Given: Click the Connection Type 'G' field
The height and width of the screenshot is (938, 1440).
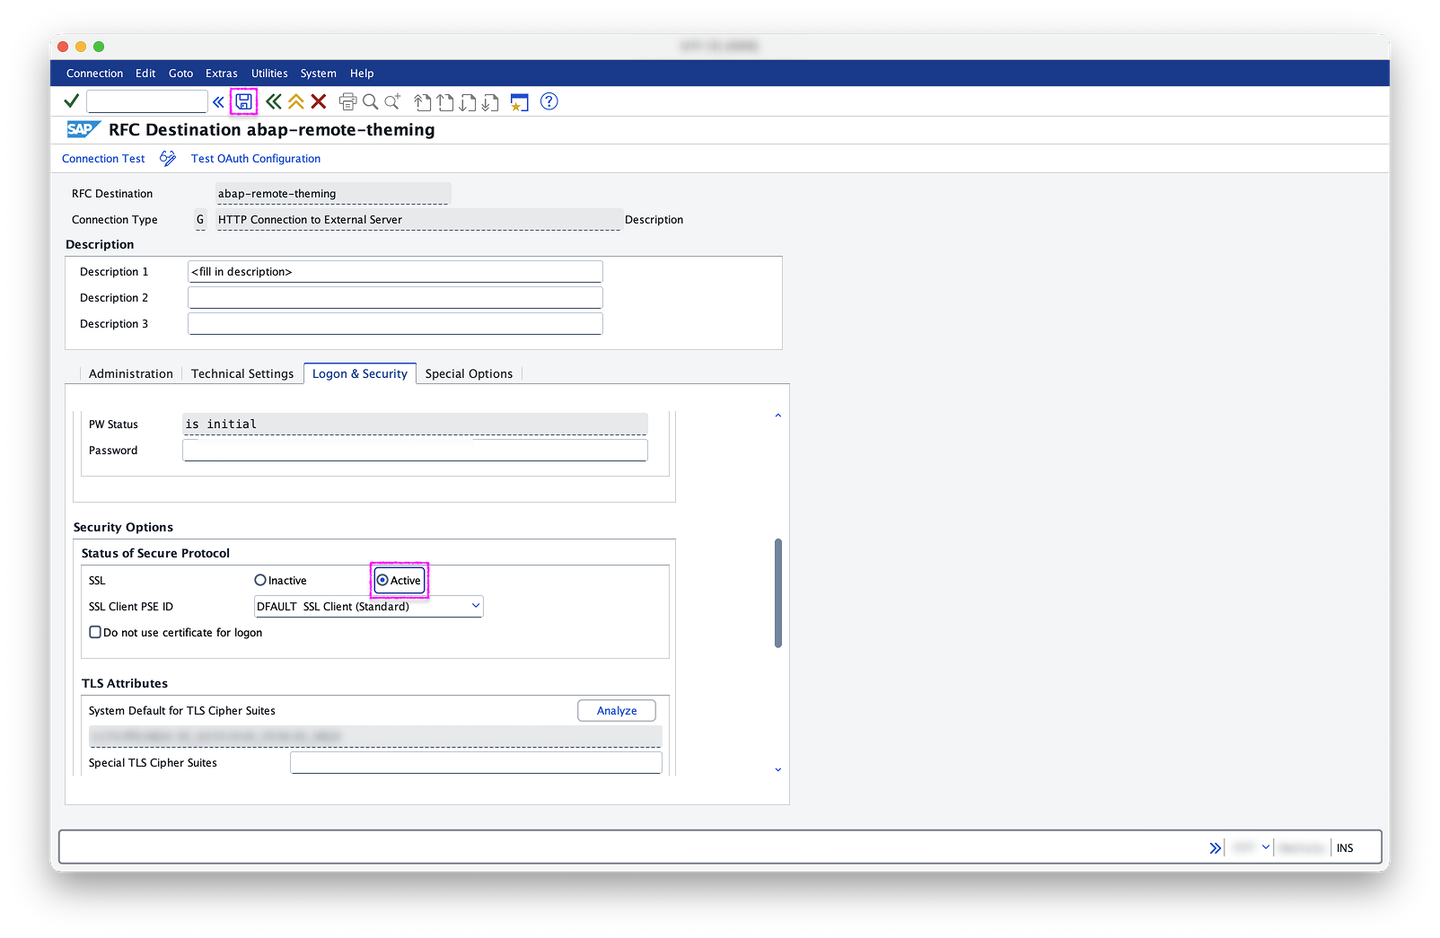Looking at the screenshot, I should [200, 220].
